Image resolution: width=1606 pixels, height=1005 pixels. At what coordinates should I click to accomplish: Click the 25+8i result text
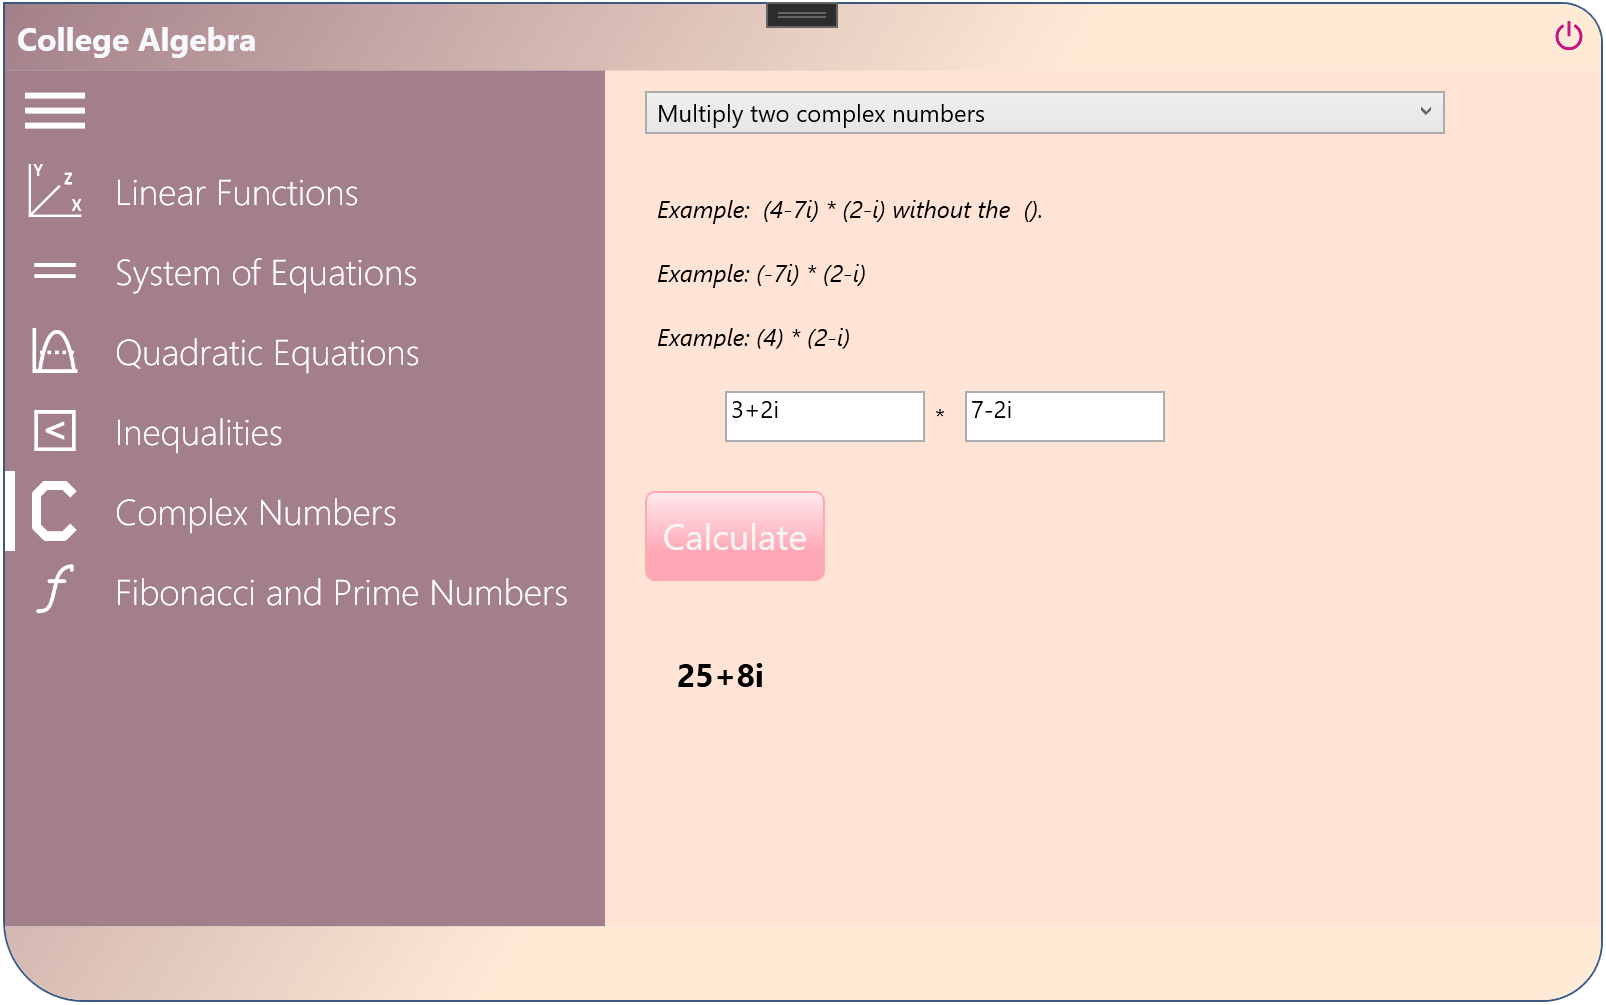tap(719, 676)
